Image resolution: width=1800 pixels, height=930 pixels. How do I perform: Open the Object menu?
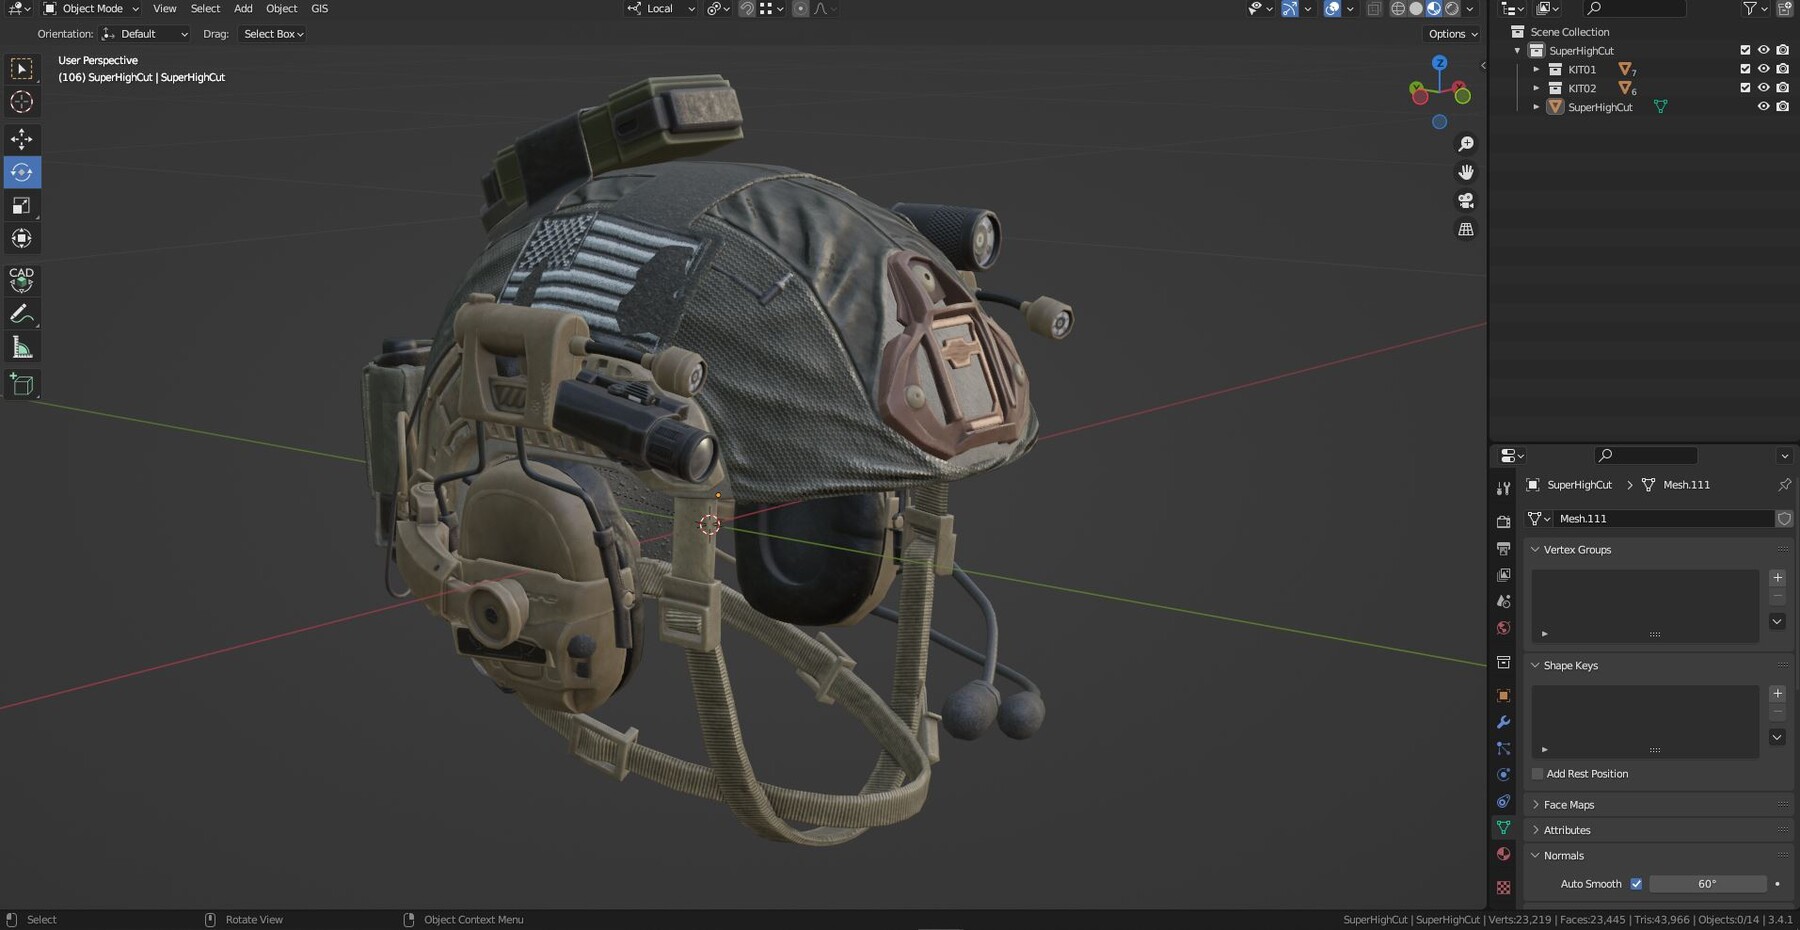click(x=281, y=9)
